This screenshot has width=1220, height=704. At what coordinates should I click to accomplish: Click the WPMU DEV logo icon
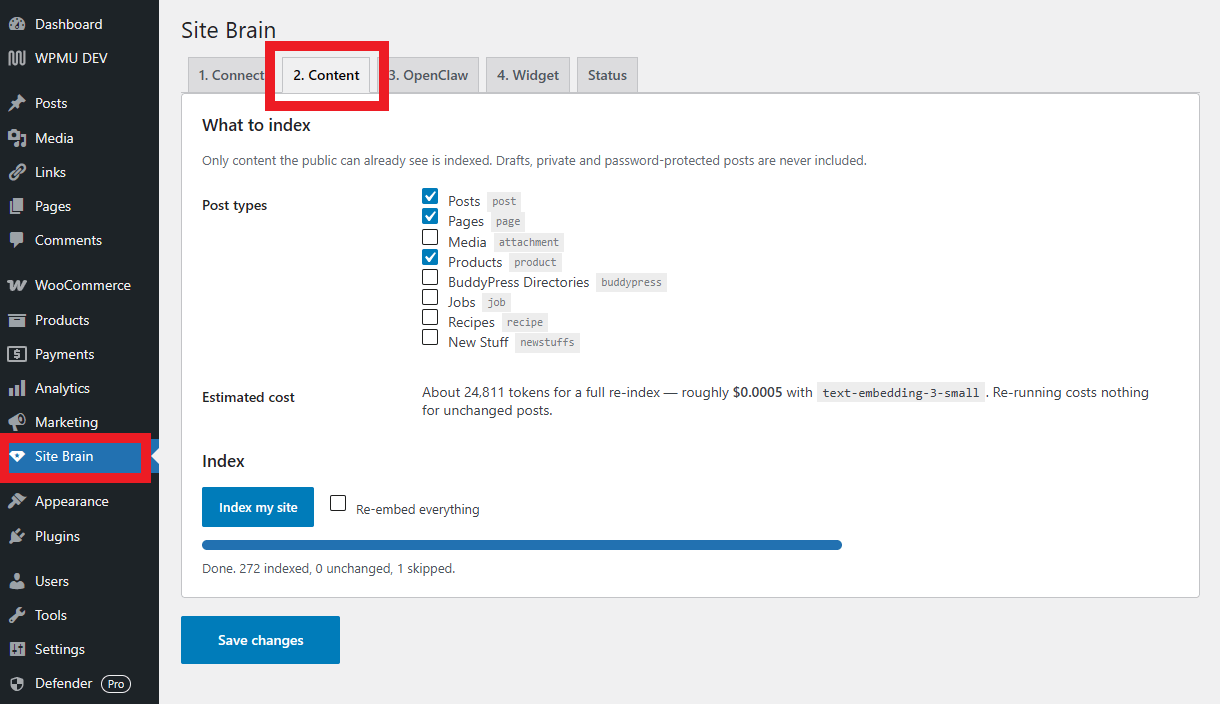pos(17,58)
